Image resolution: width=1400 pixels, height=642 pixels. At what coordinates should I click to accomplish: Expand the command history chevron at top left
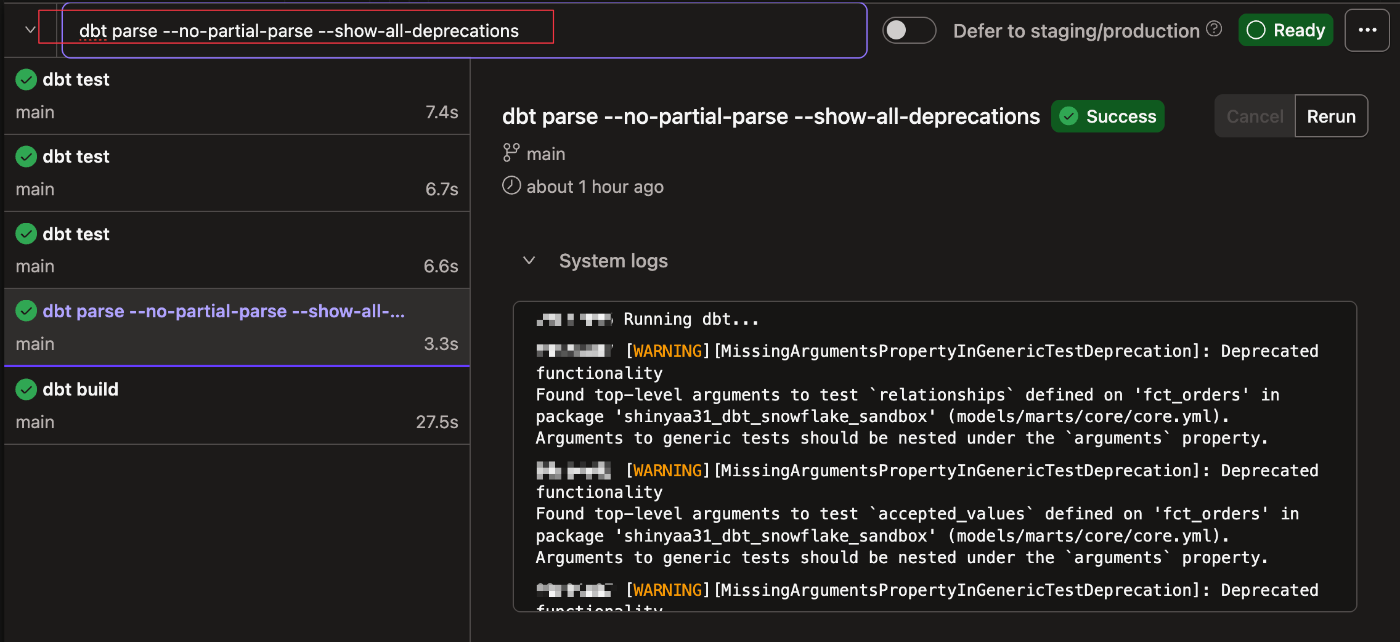tap(30, 30)
